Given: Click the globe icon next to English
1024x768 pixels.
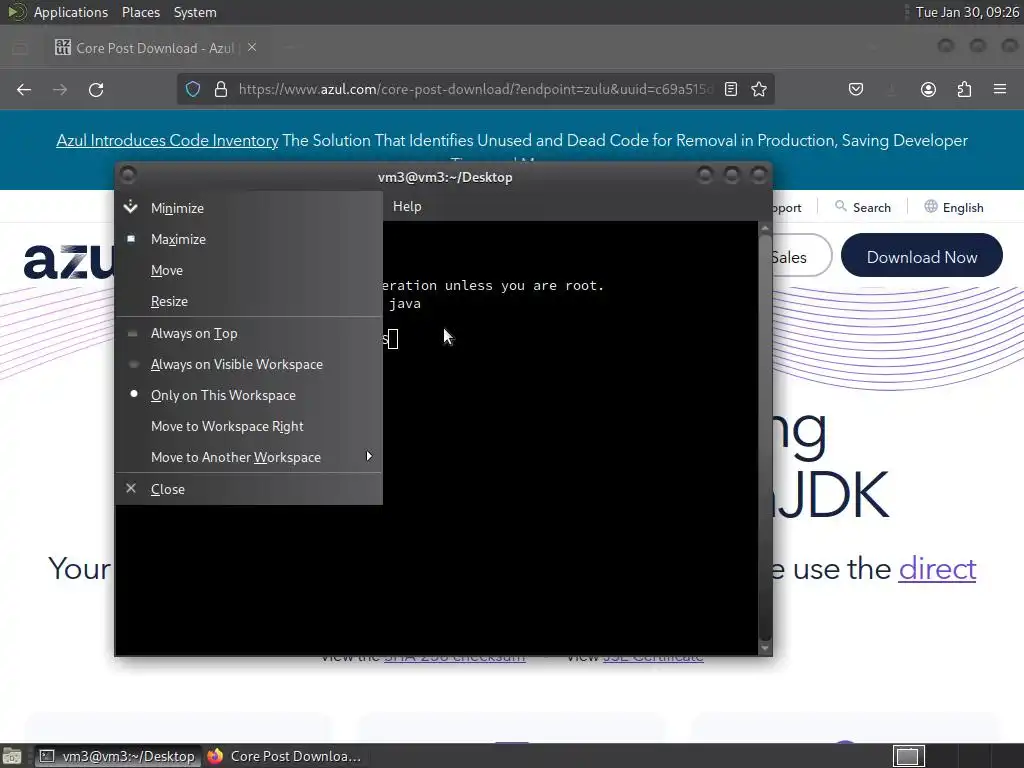Looking at the screenshot, I should [x=931, y=206].
